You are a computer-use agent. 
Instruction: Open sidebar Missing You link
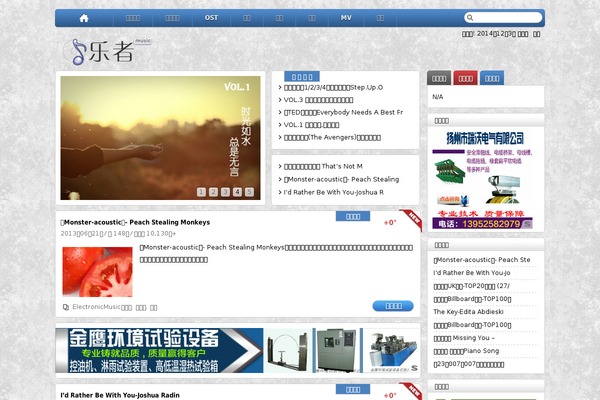464,338
